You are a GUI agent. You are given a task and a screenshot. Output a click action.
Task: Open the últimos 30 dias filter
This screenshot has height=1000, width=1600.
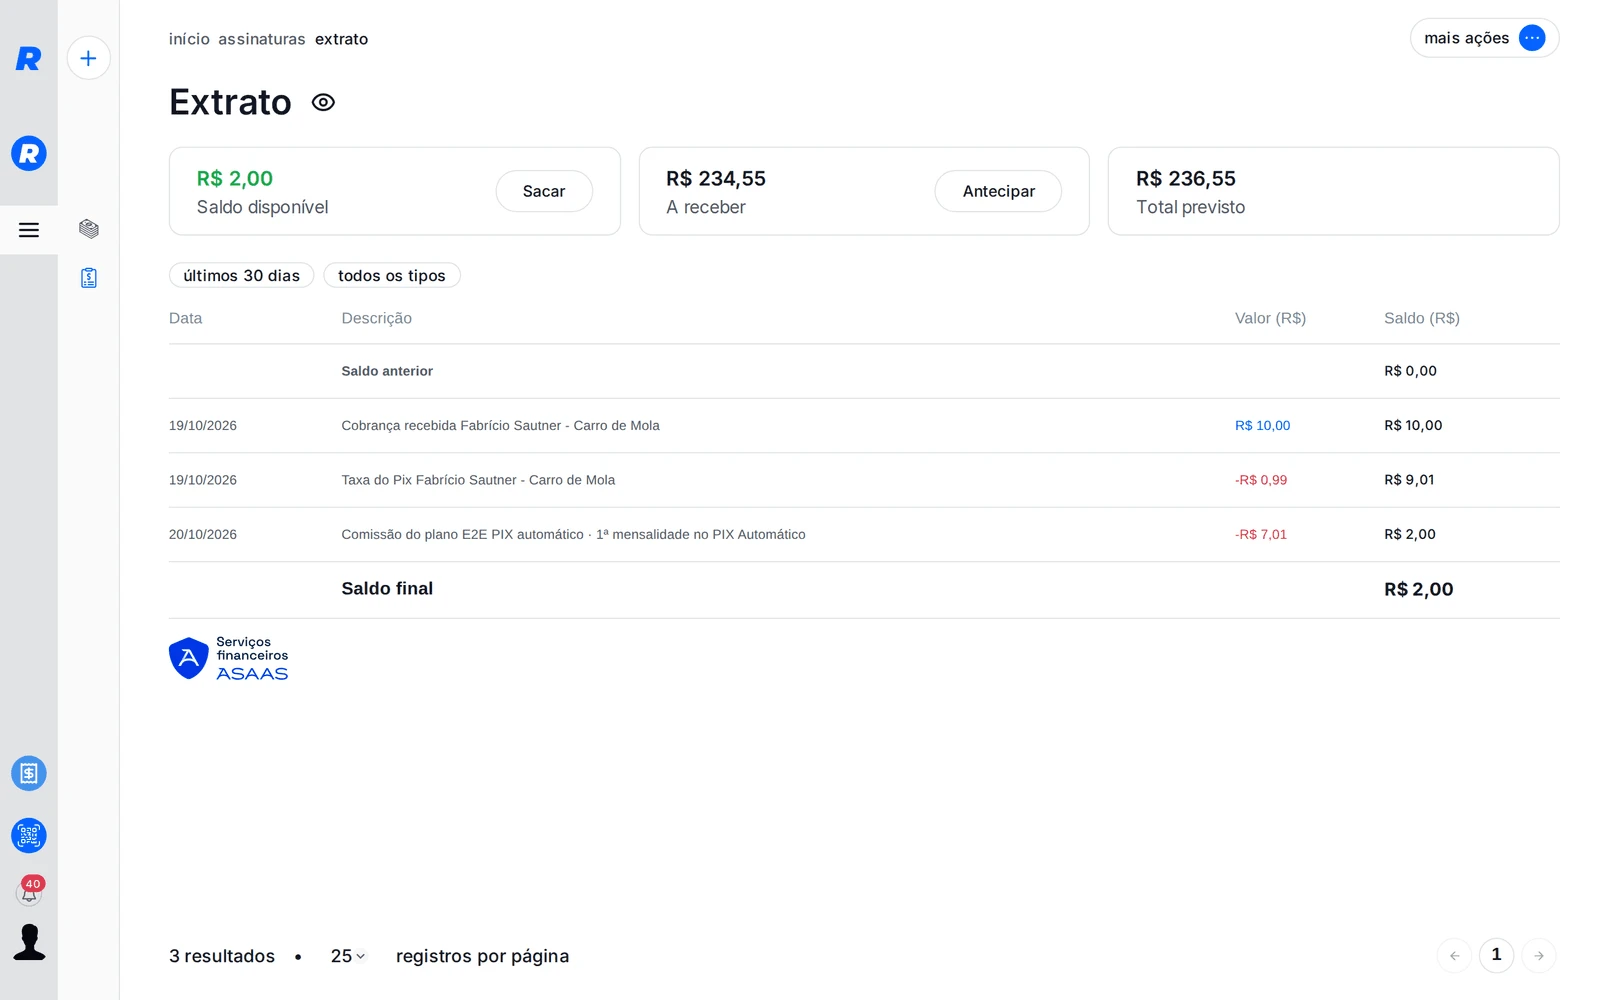pyautogui.click(x=241, y=275)
